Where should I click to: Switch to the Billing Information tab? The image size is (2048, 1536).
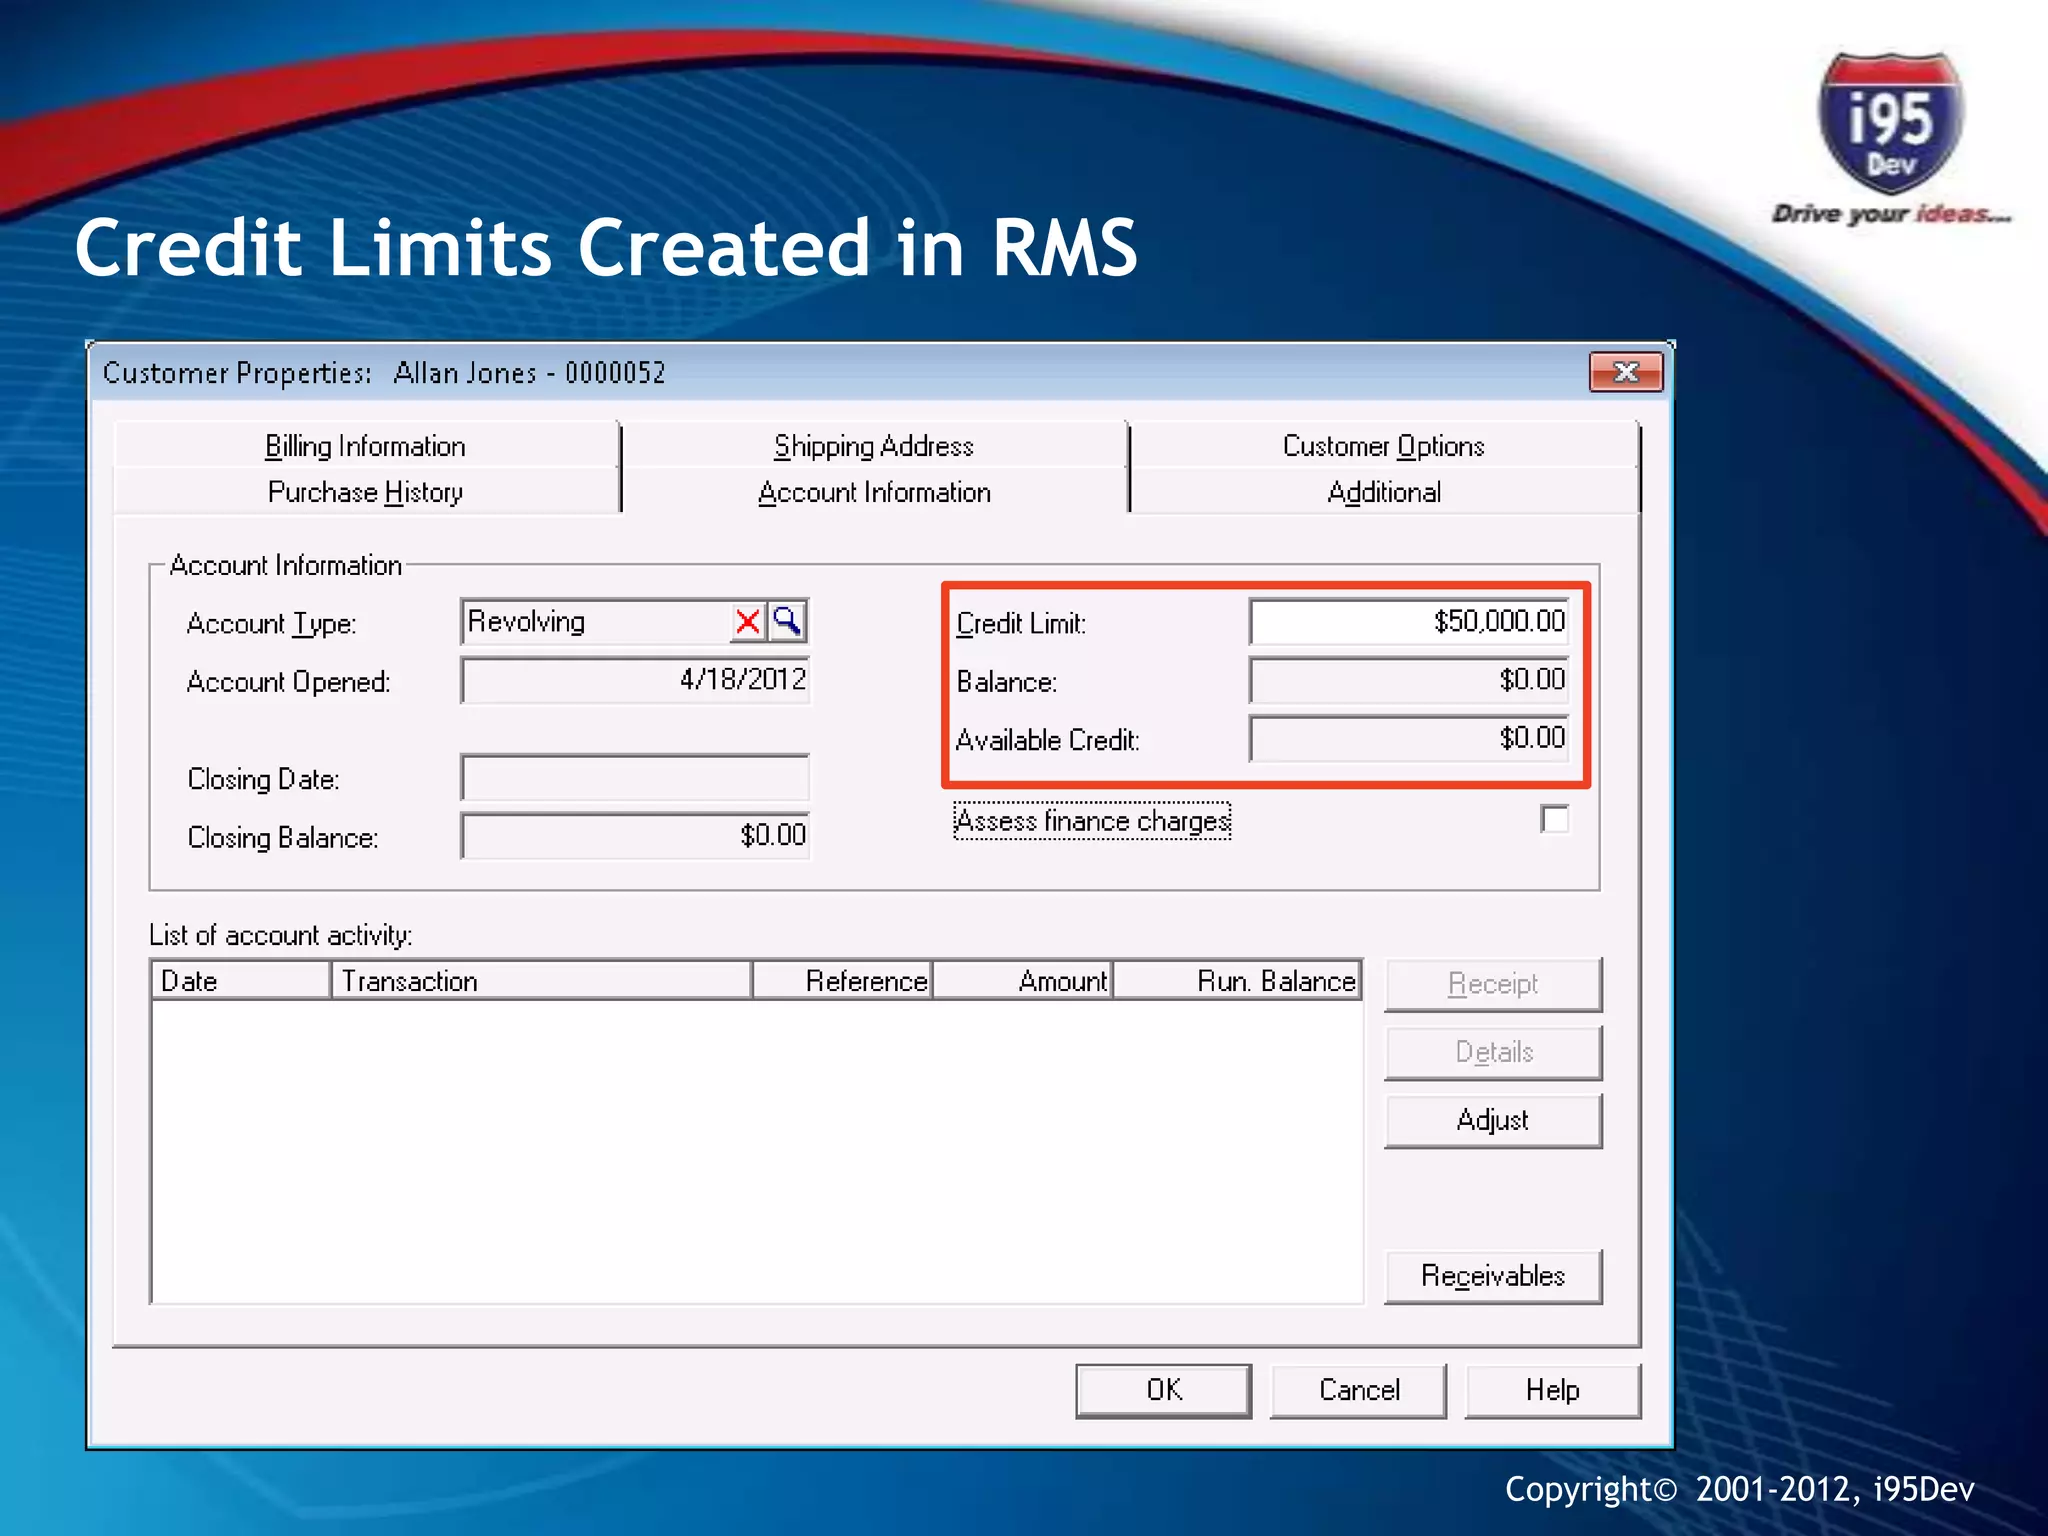click(365, 446)
